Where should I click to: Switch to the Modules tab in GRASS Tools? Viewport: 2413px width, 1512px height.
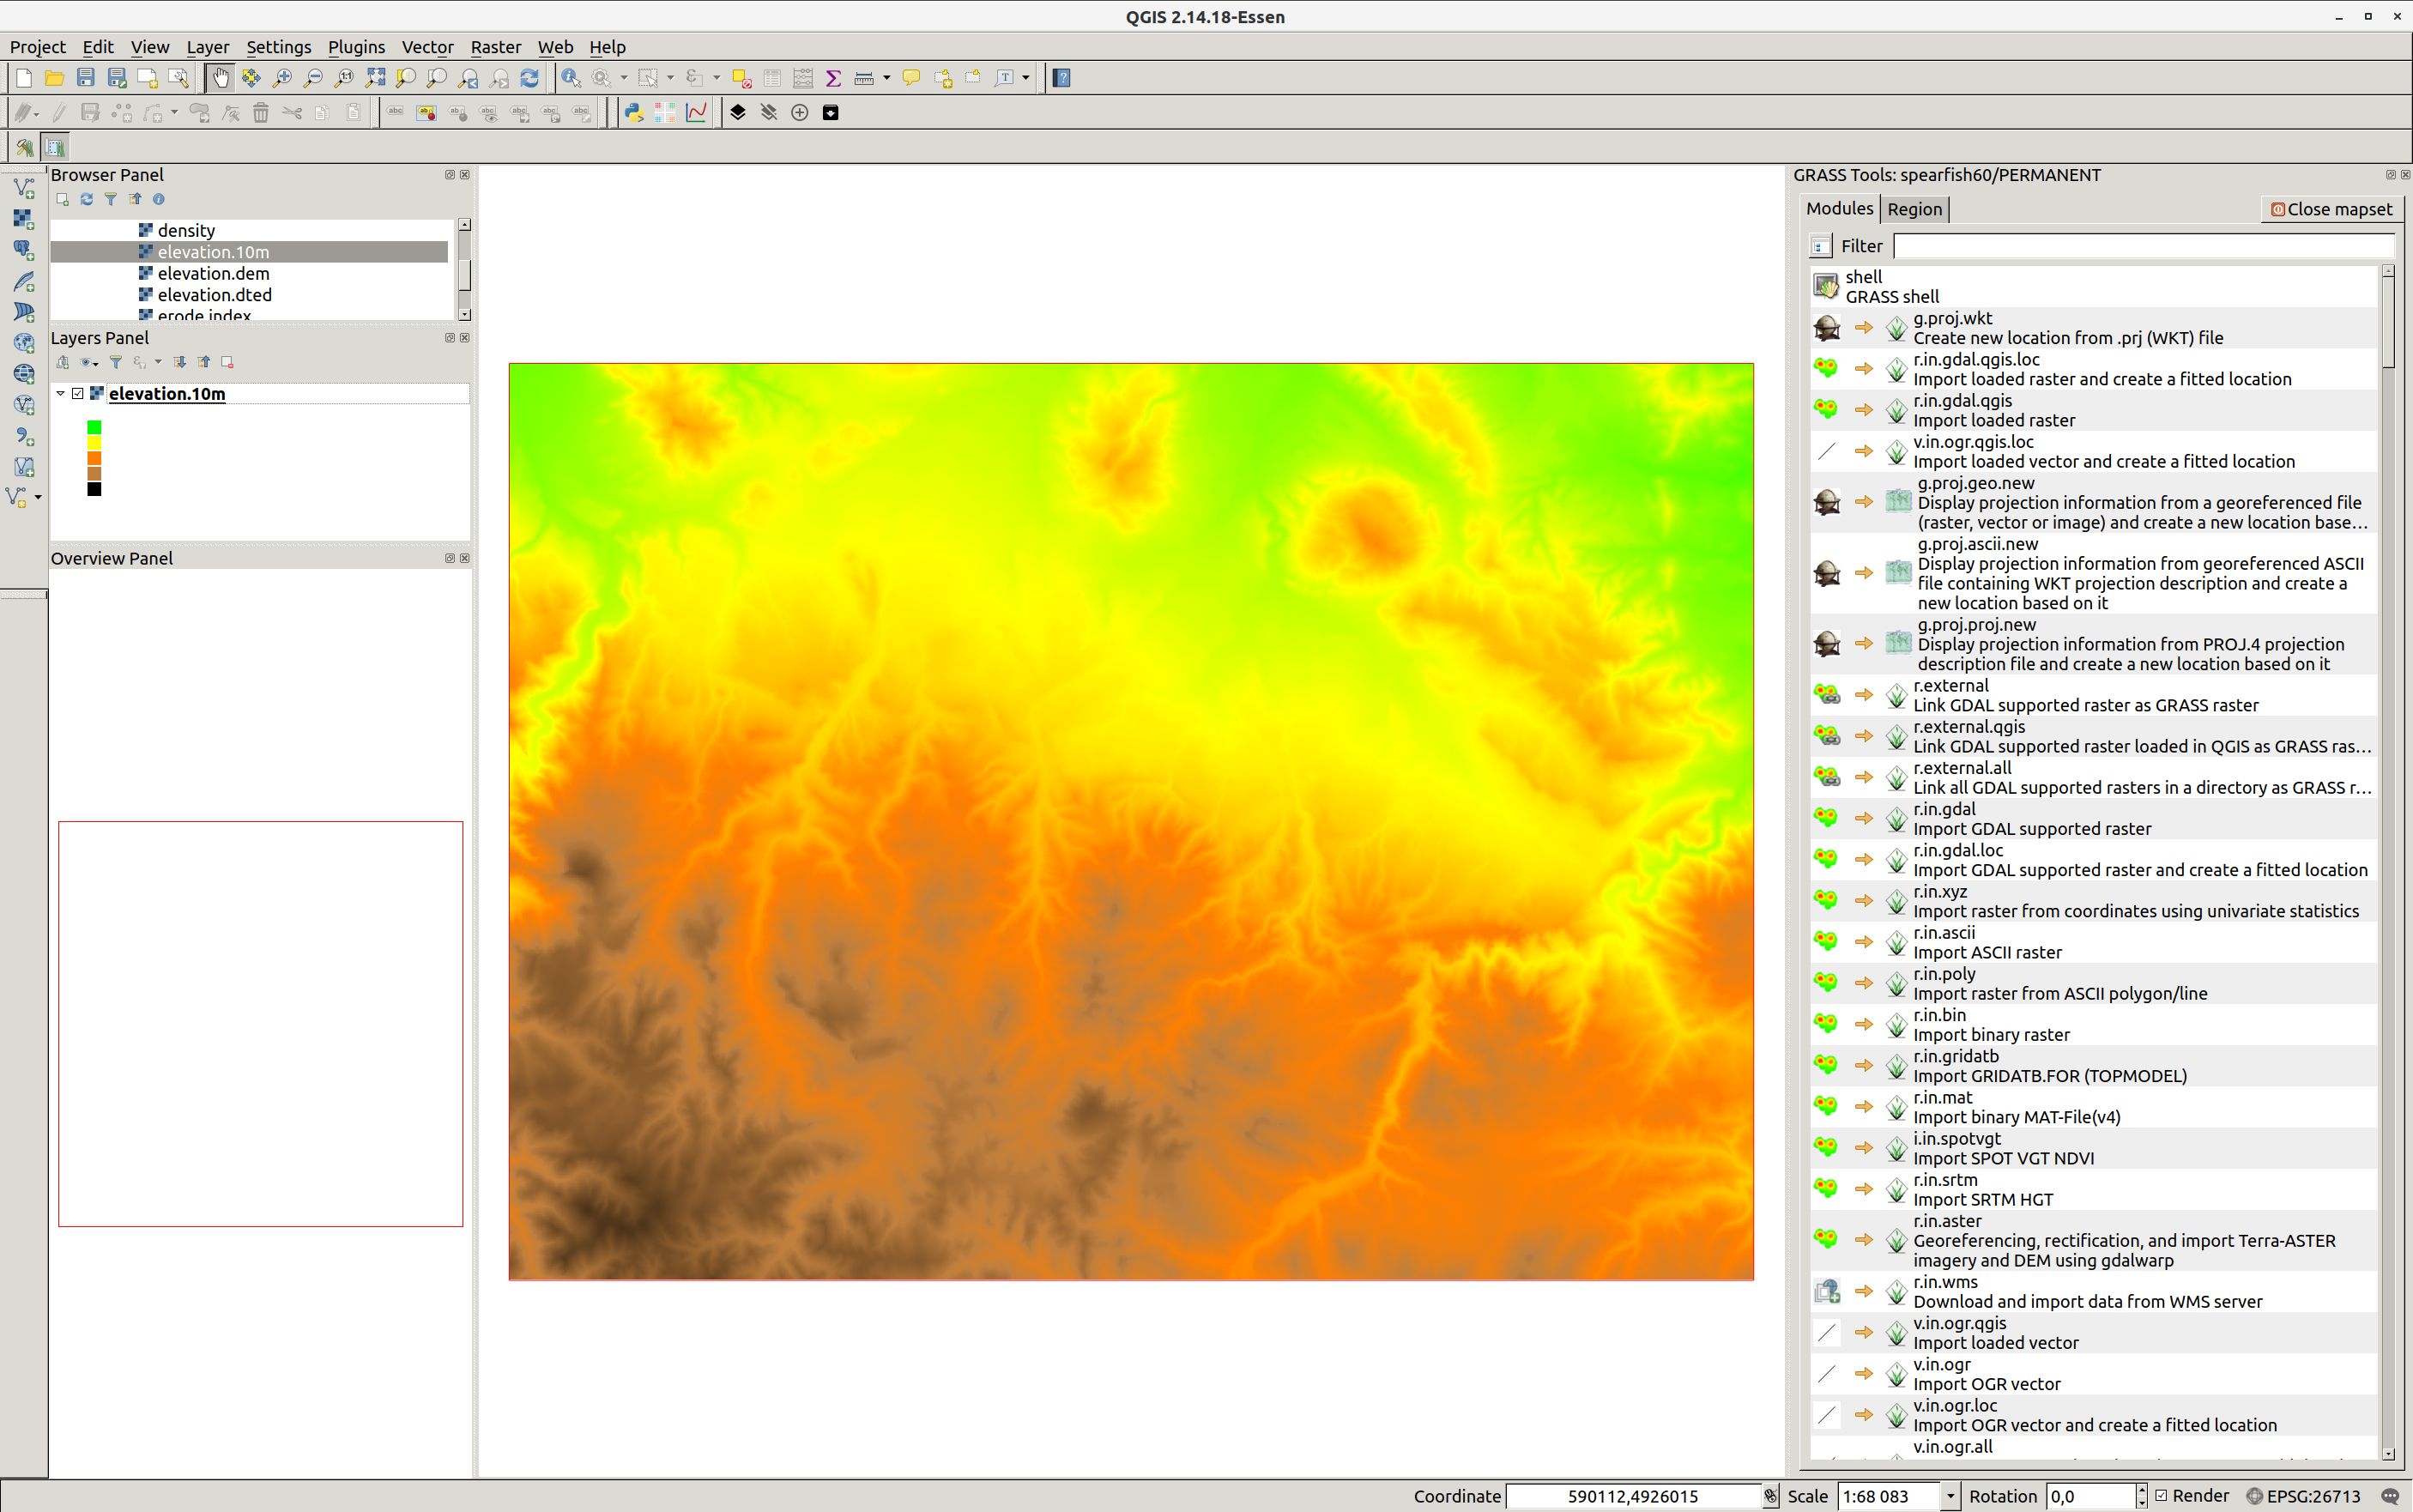1839,208
